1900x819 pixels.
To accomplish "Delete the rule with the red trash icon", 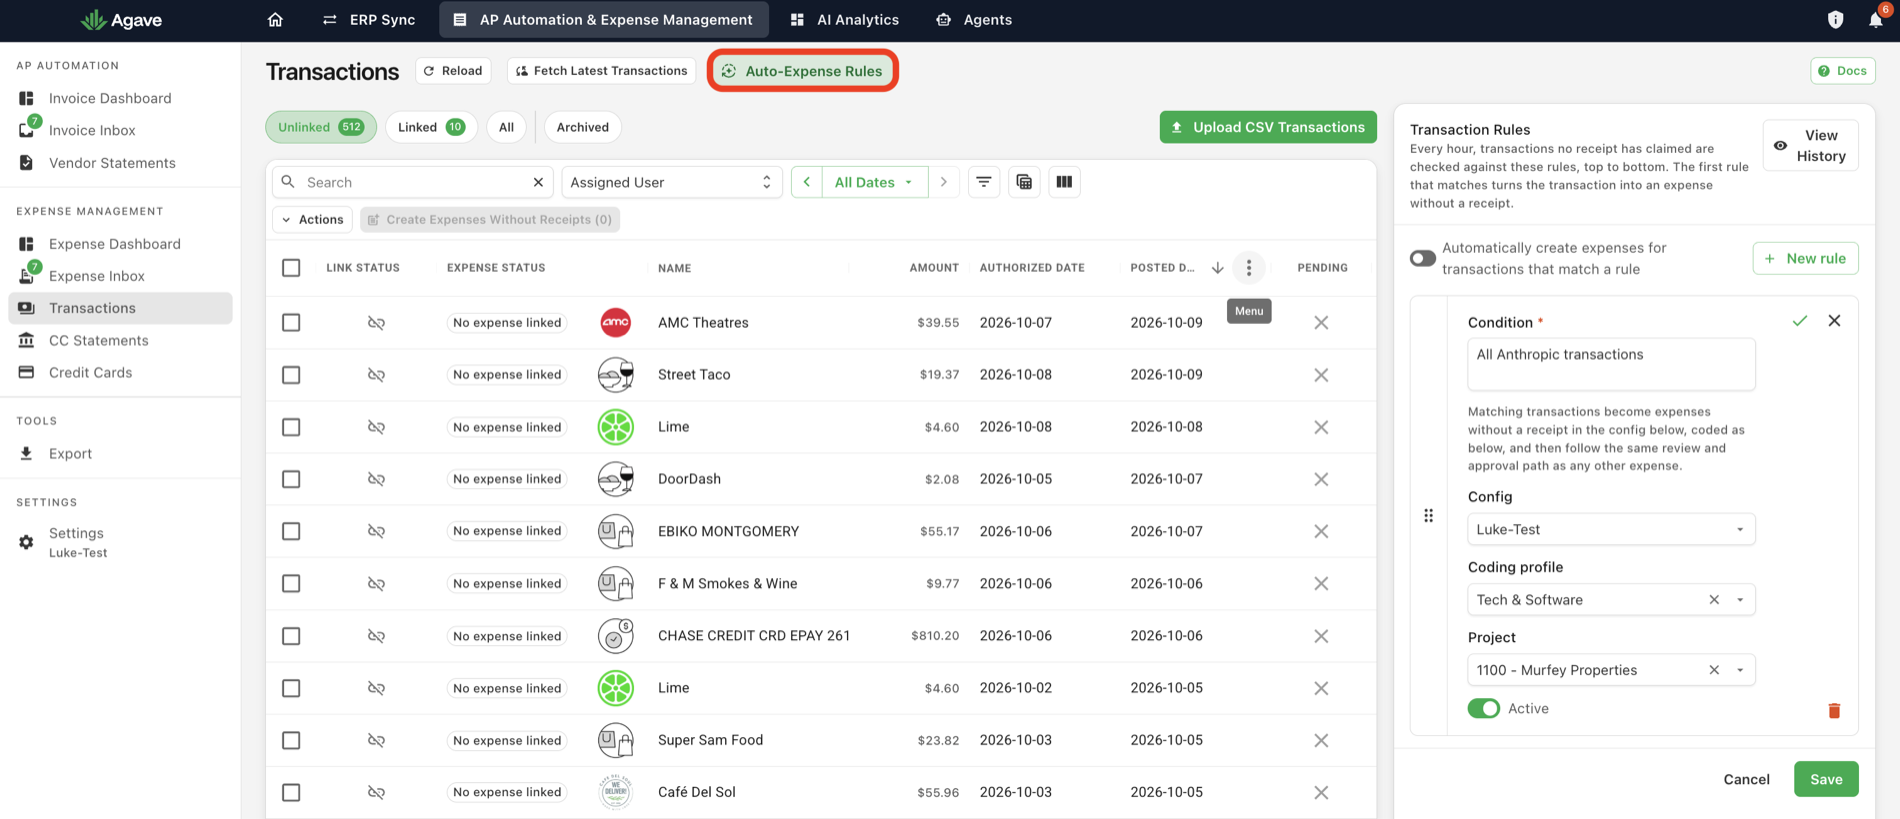I will [x=1834, y=710].
